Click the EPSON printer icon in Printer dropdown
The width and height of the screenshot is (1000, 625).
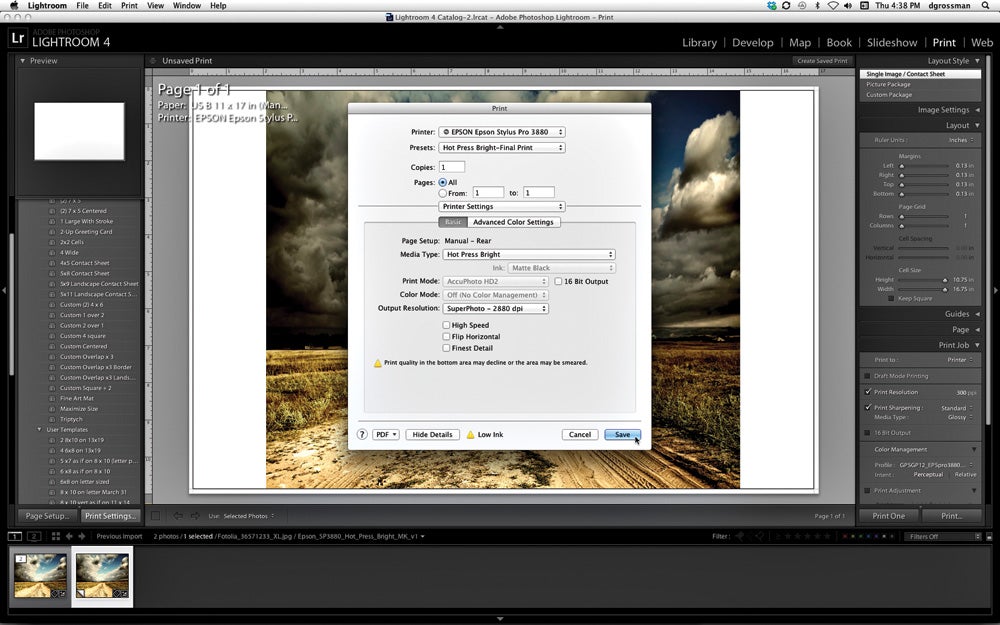click(446, 132)
